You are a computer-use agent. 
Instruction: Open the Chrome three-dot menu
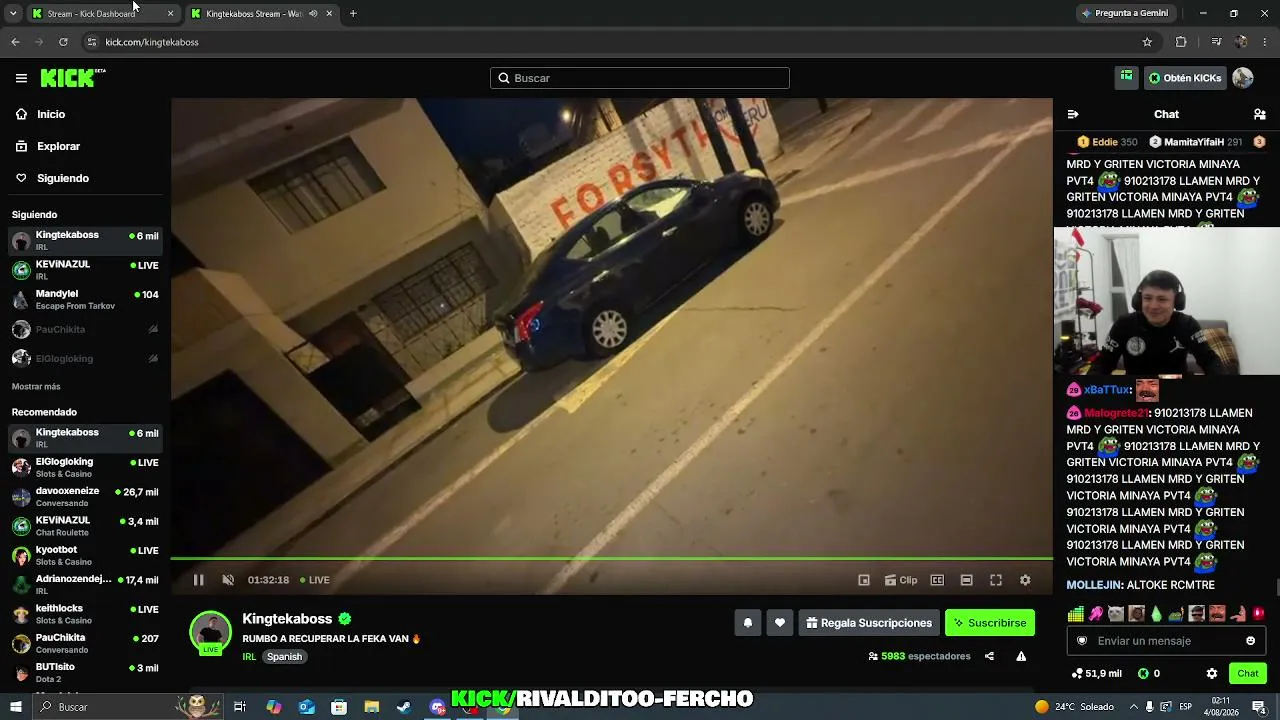coord(1266,42)
